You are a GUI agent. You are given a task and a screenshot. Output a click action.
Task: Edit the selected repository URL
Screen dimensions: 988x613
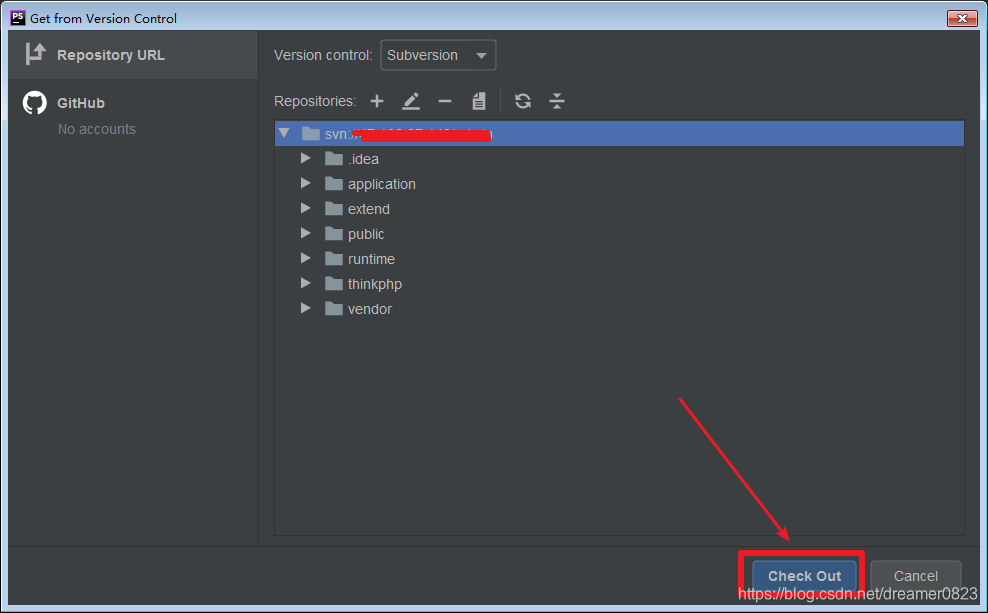412,101
